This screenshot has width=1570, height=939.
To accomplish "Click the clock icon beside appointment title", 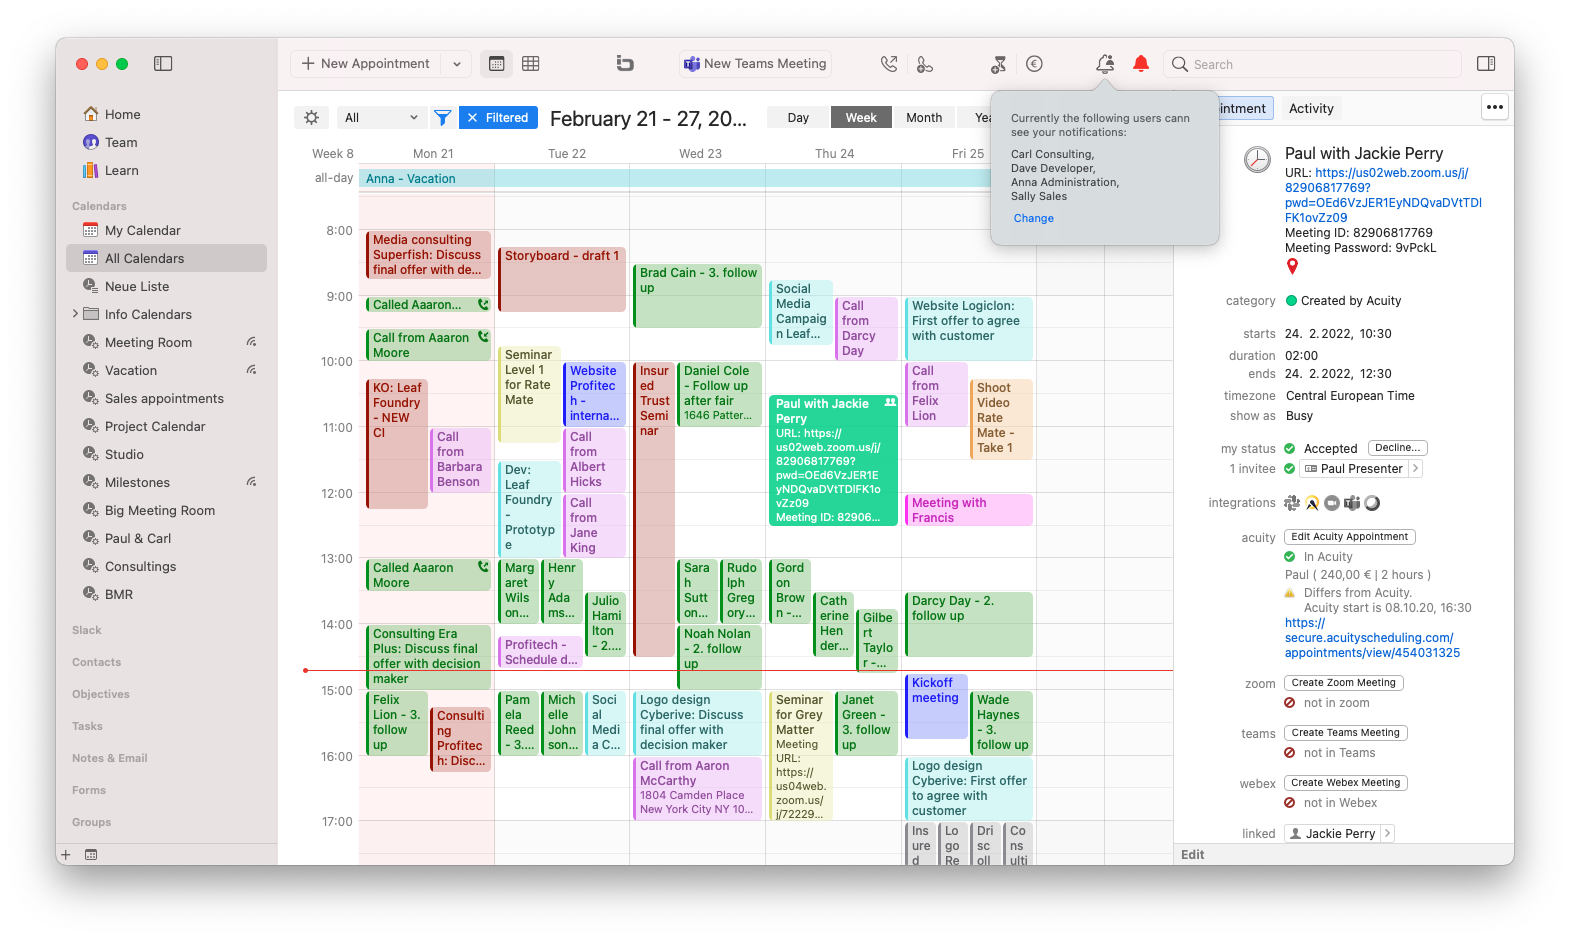I will pyautogui.click(x=1257, y=159).
